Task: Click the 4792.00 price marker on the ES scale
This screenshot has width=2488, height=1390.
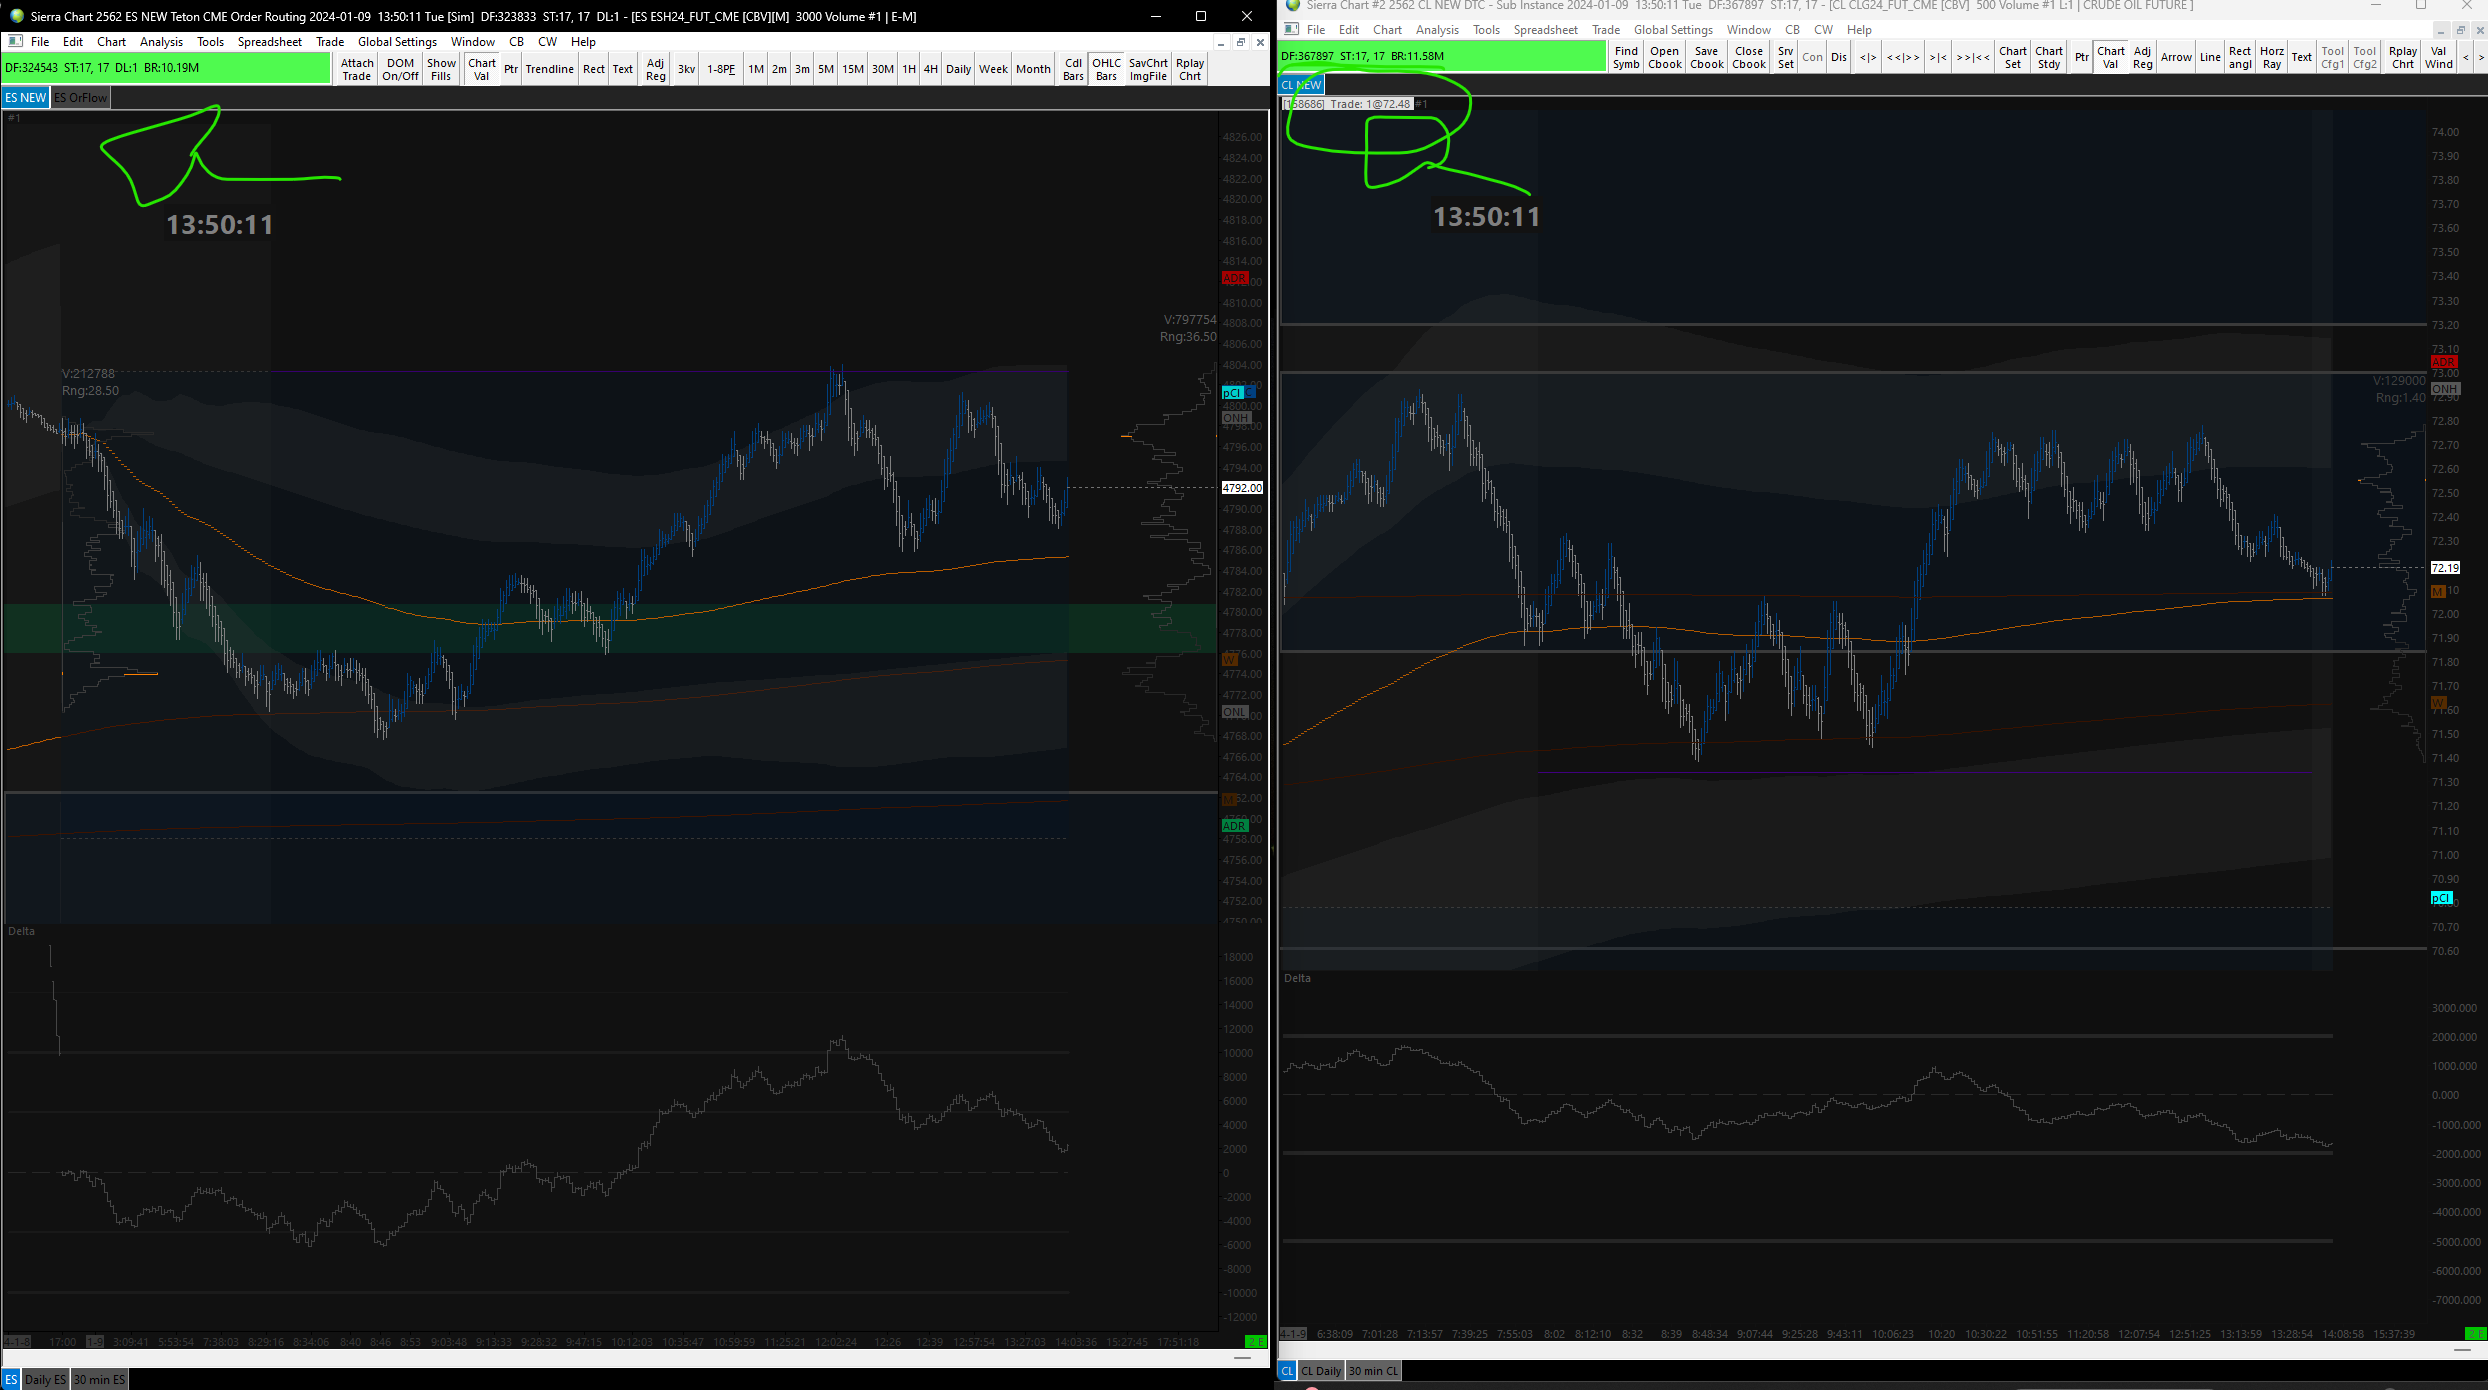Action: click(x=1242, y=488)
